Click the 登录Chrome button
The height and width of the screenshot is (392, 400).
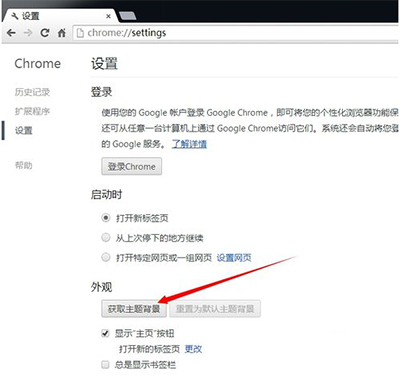tap(132, 166)
